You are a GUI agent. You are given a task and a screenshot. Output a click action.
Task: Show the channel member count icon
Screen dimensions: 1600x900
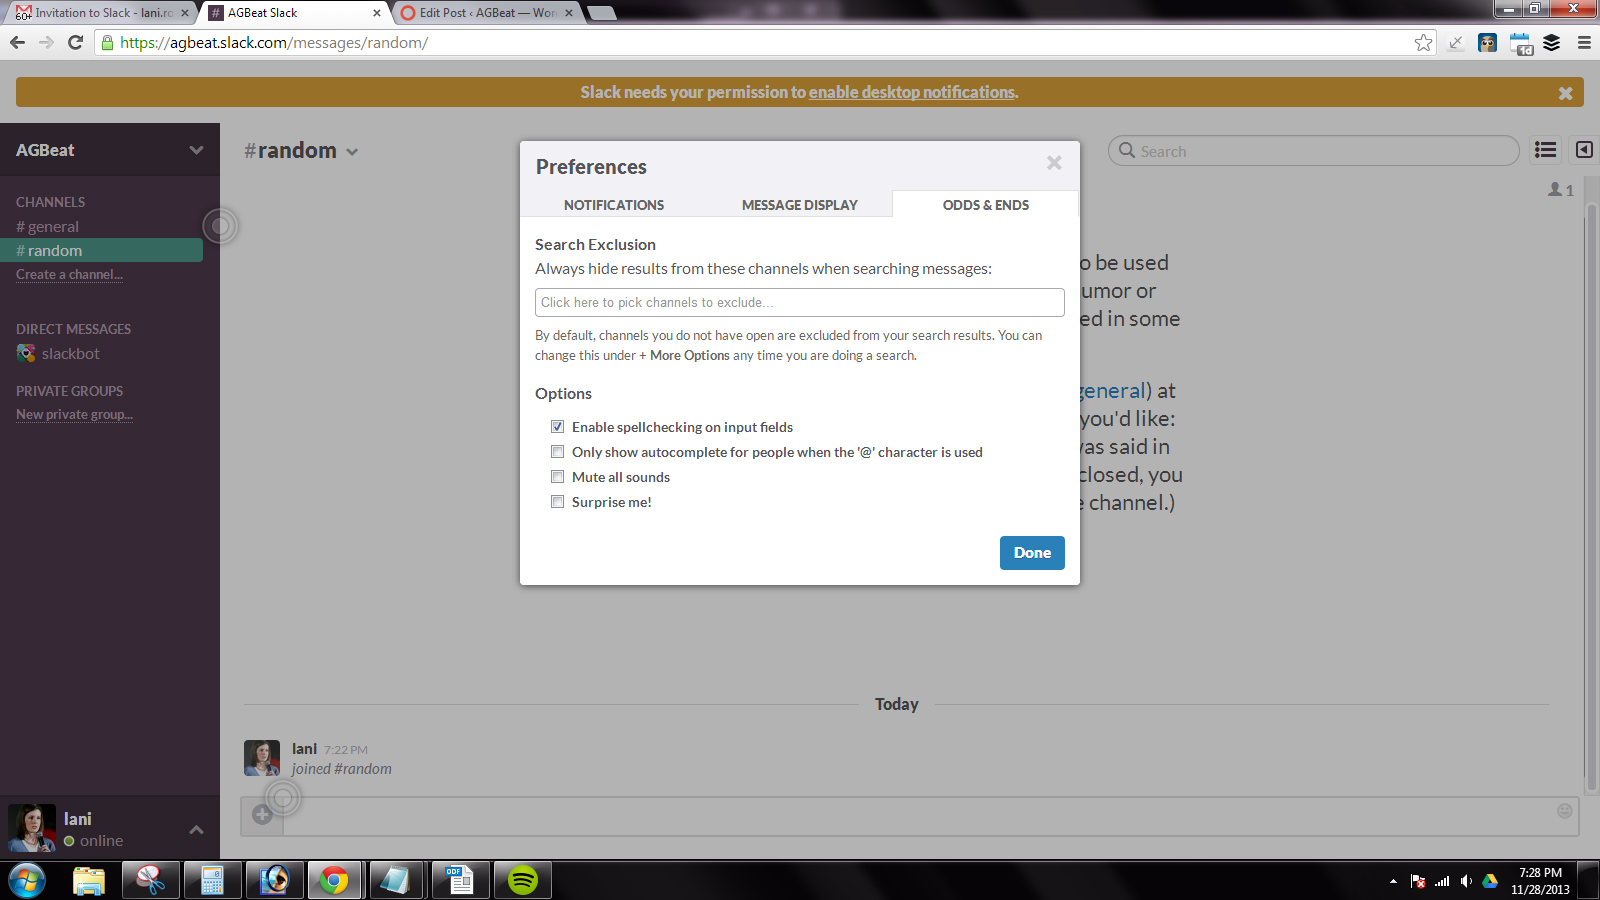pyautogui.click(x=1560, y=189)
